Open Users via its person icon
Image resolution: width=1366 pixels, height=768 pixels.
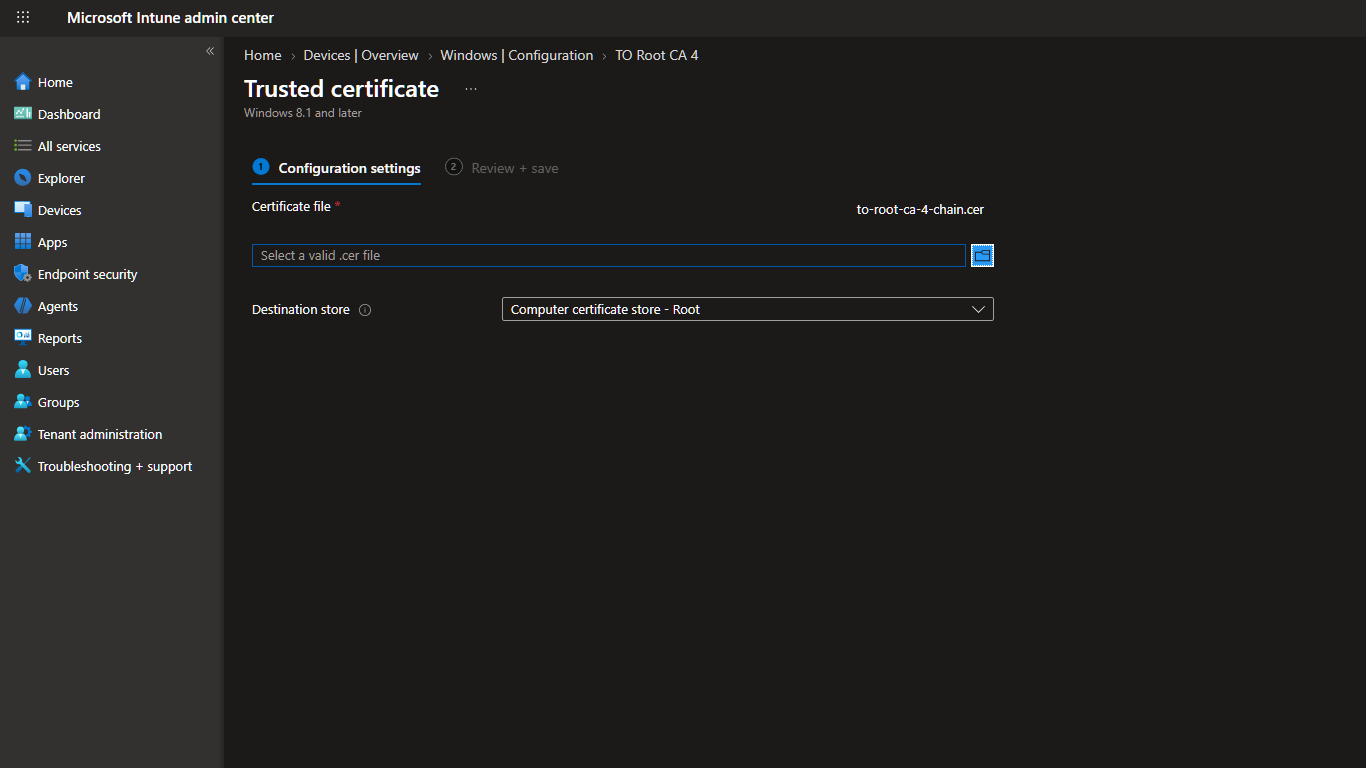[x=23, y=370]
